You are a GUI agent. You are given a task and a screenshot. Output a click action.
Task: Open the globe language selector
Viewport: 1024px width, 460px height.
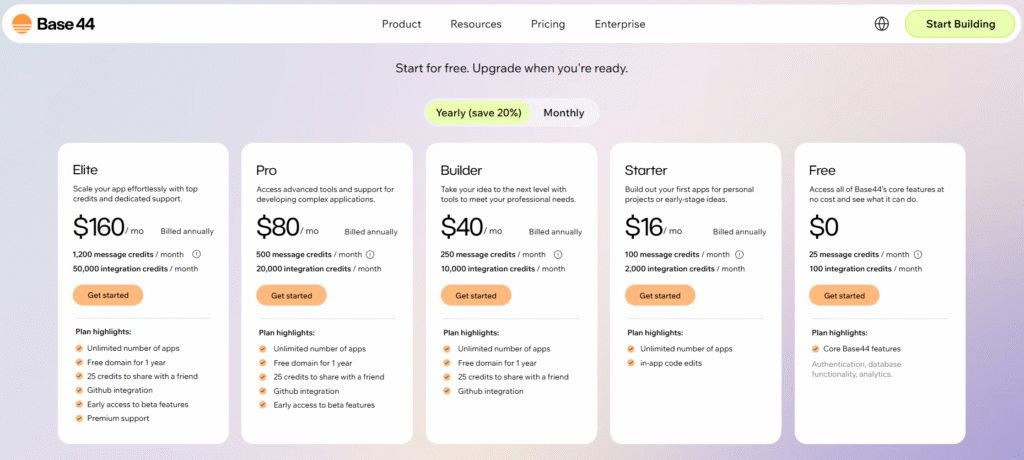pyautogui.click(x=881, y=24)
